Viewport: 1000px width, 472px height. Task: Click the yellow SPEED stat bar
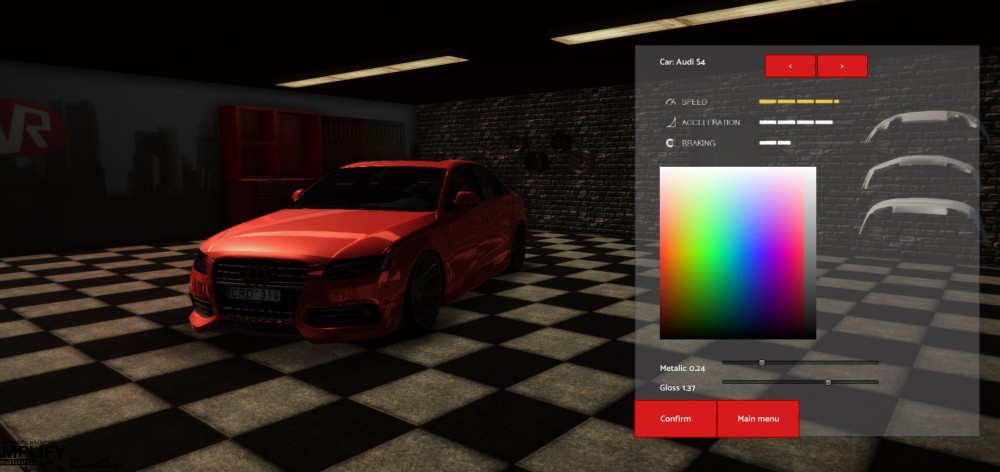tap(798, 102)
